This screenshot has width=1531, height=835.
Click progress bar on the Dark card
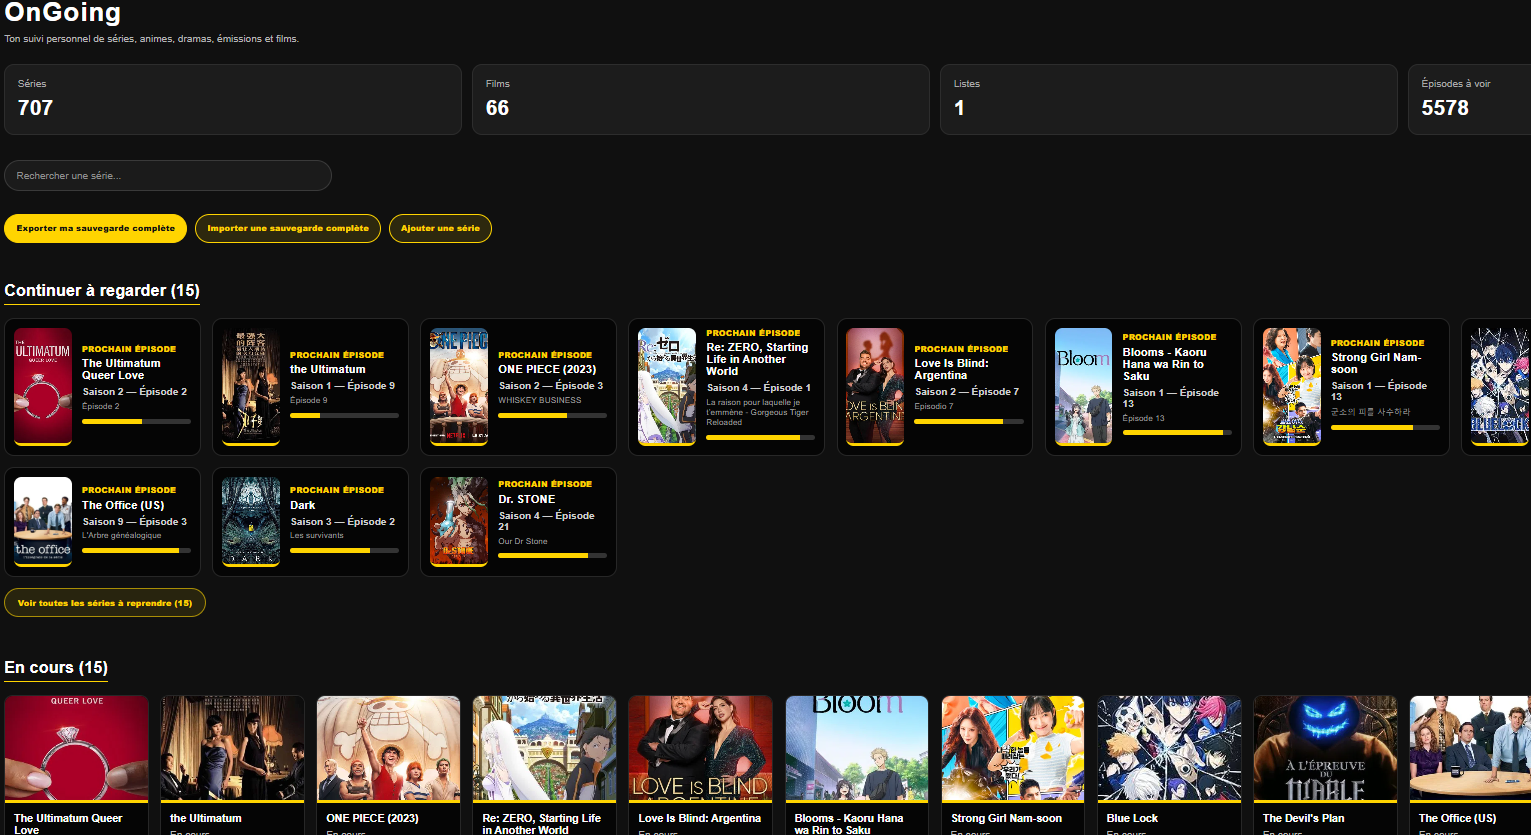pos(344,550)
